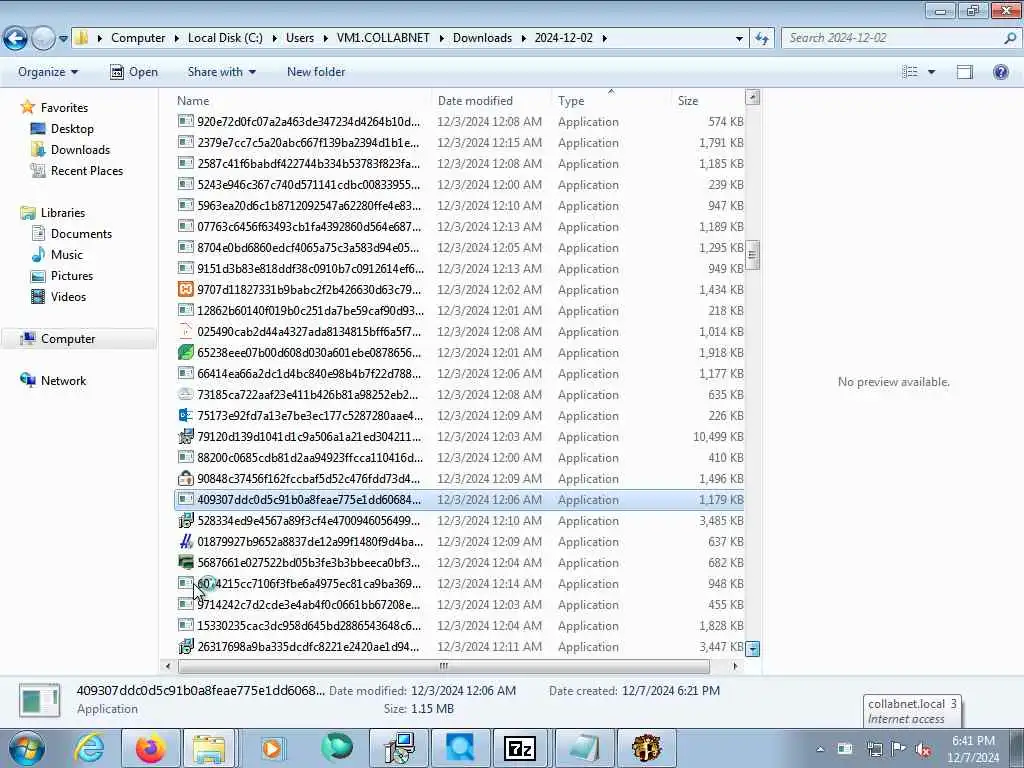
Task: Open the Pictures library
Action: 72,276
